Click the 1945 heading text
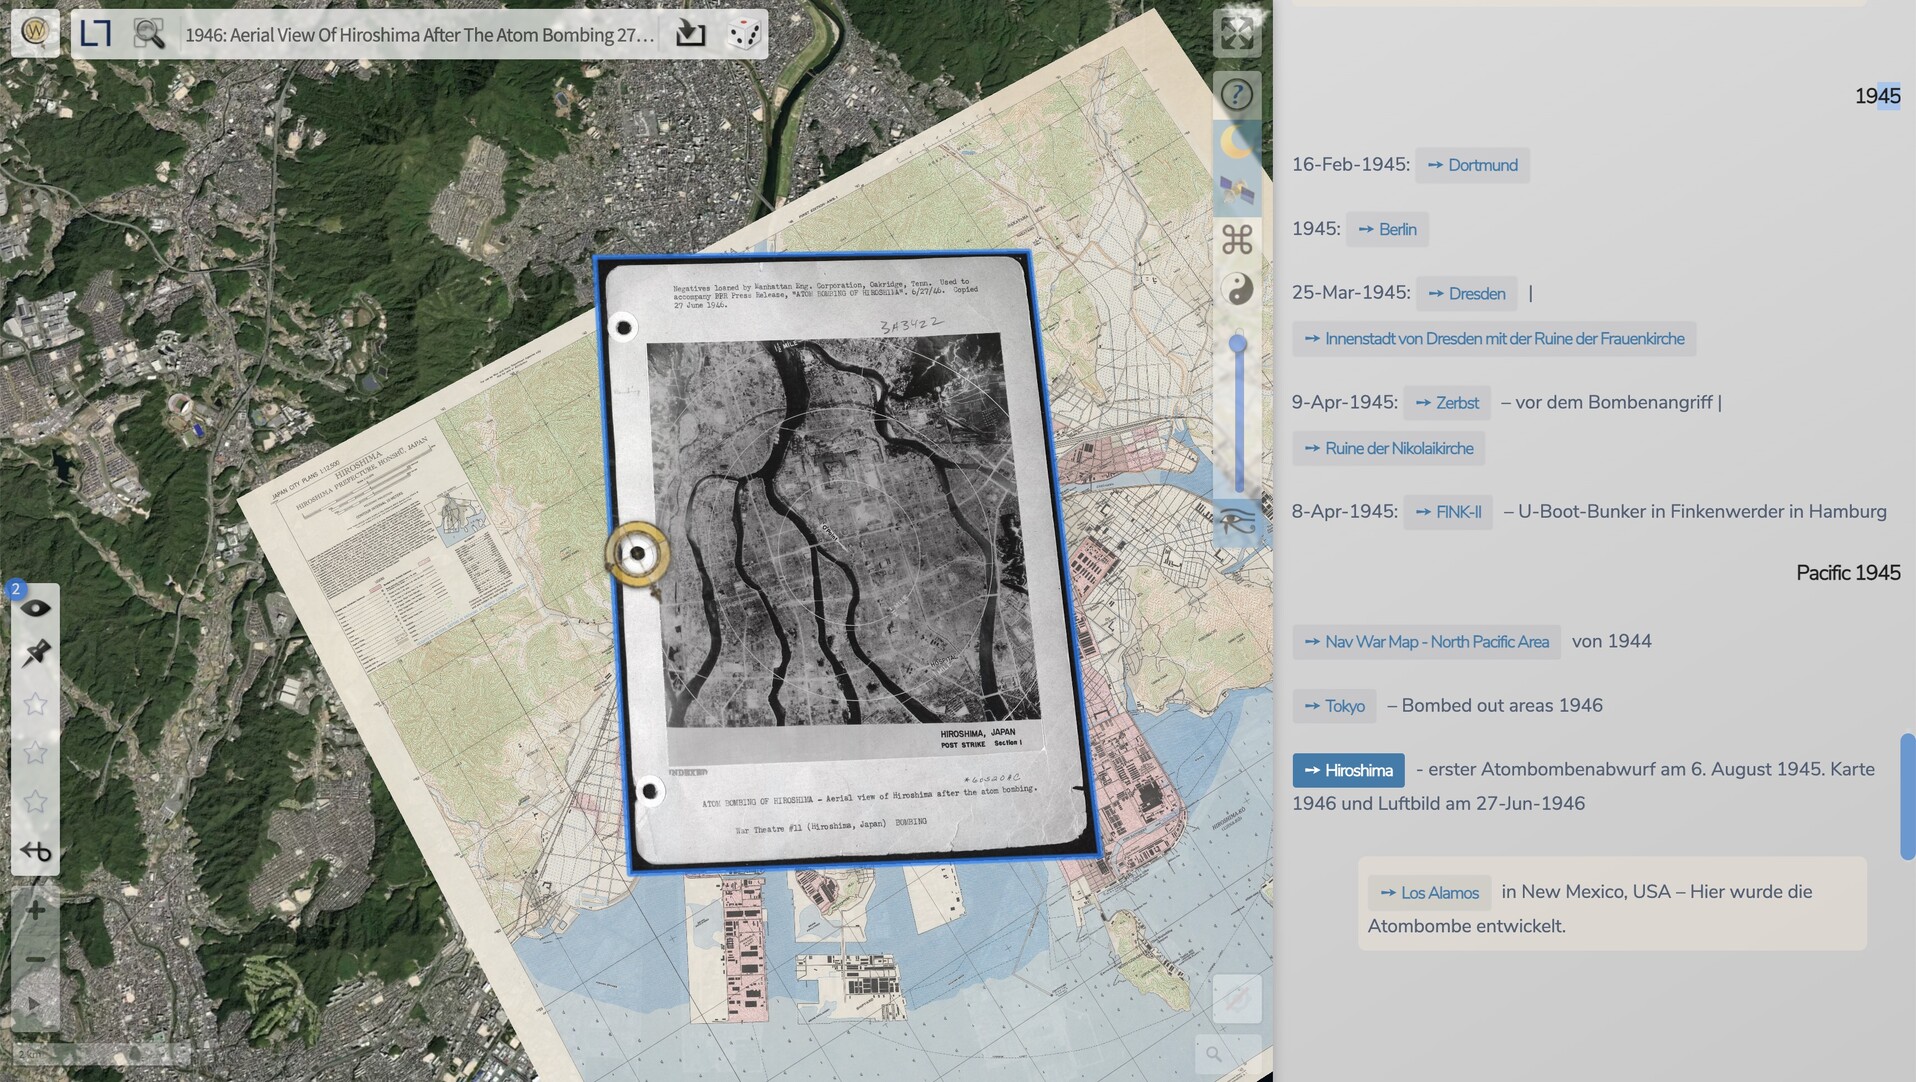 pos(1877,96)
